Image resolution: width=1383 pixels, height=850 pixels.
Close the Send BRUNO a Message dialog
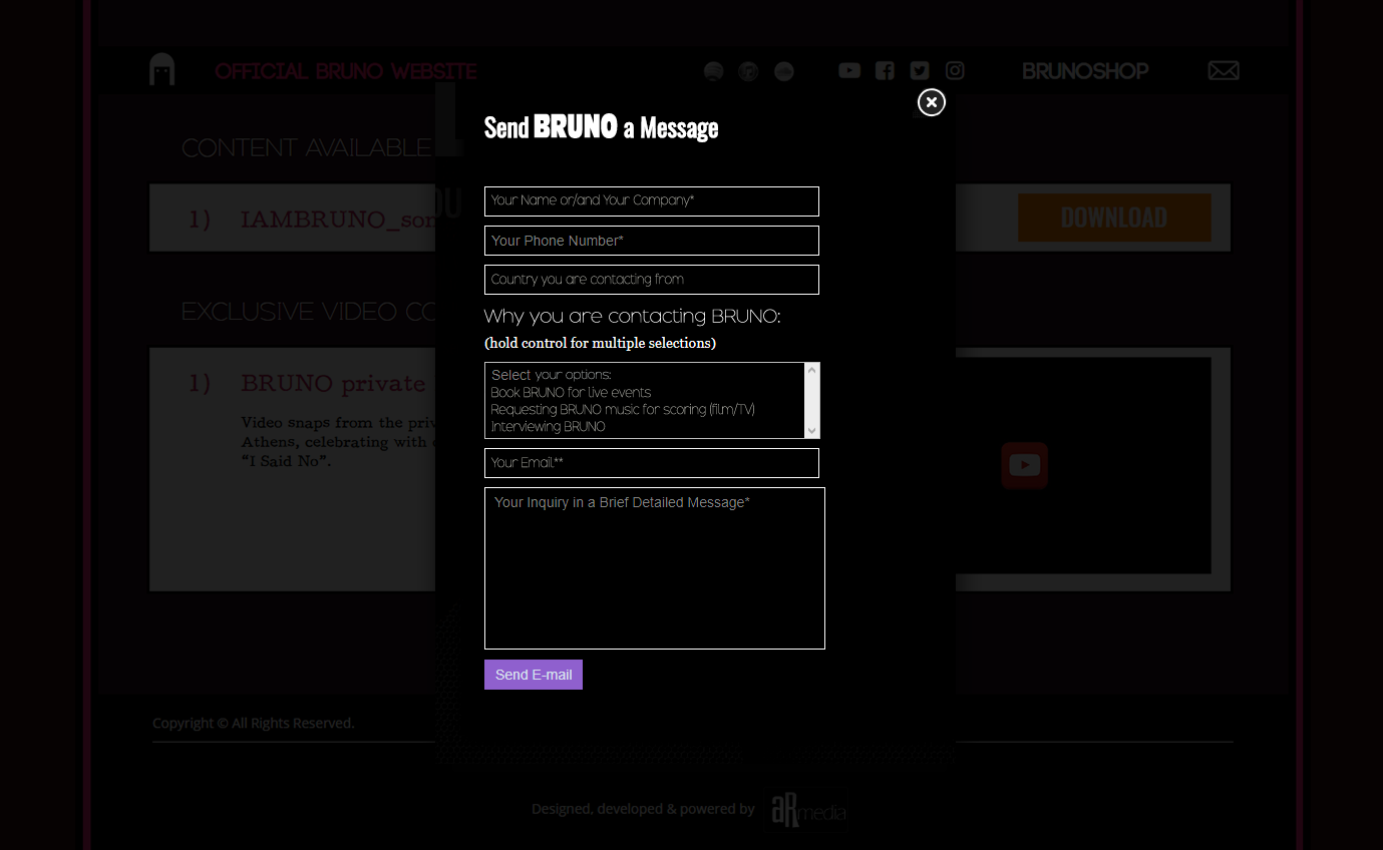[x=930, y=102]
